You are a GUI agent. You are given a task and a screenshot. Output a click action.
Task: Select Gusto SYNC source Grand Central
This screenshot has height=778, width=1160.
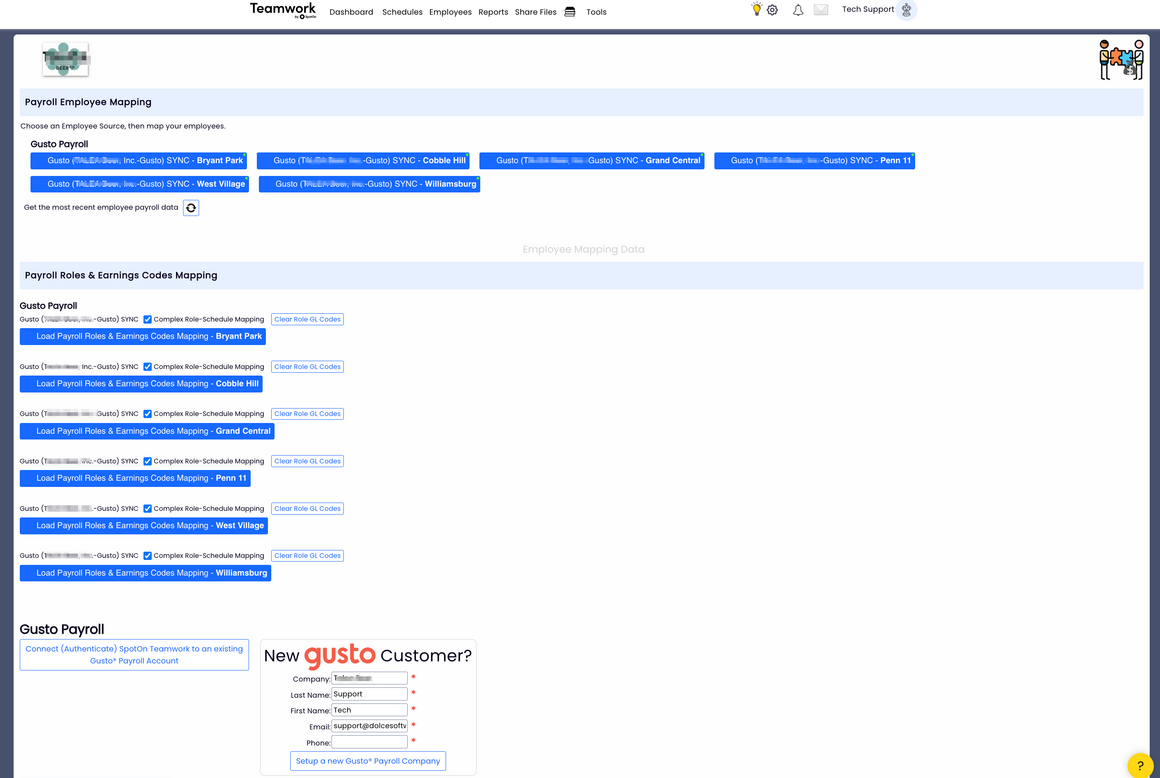(x=592, y=160)
